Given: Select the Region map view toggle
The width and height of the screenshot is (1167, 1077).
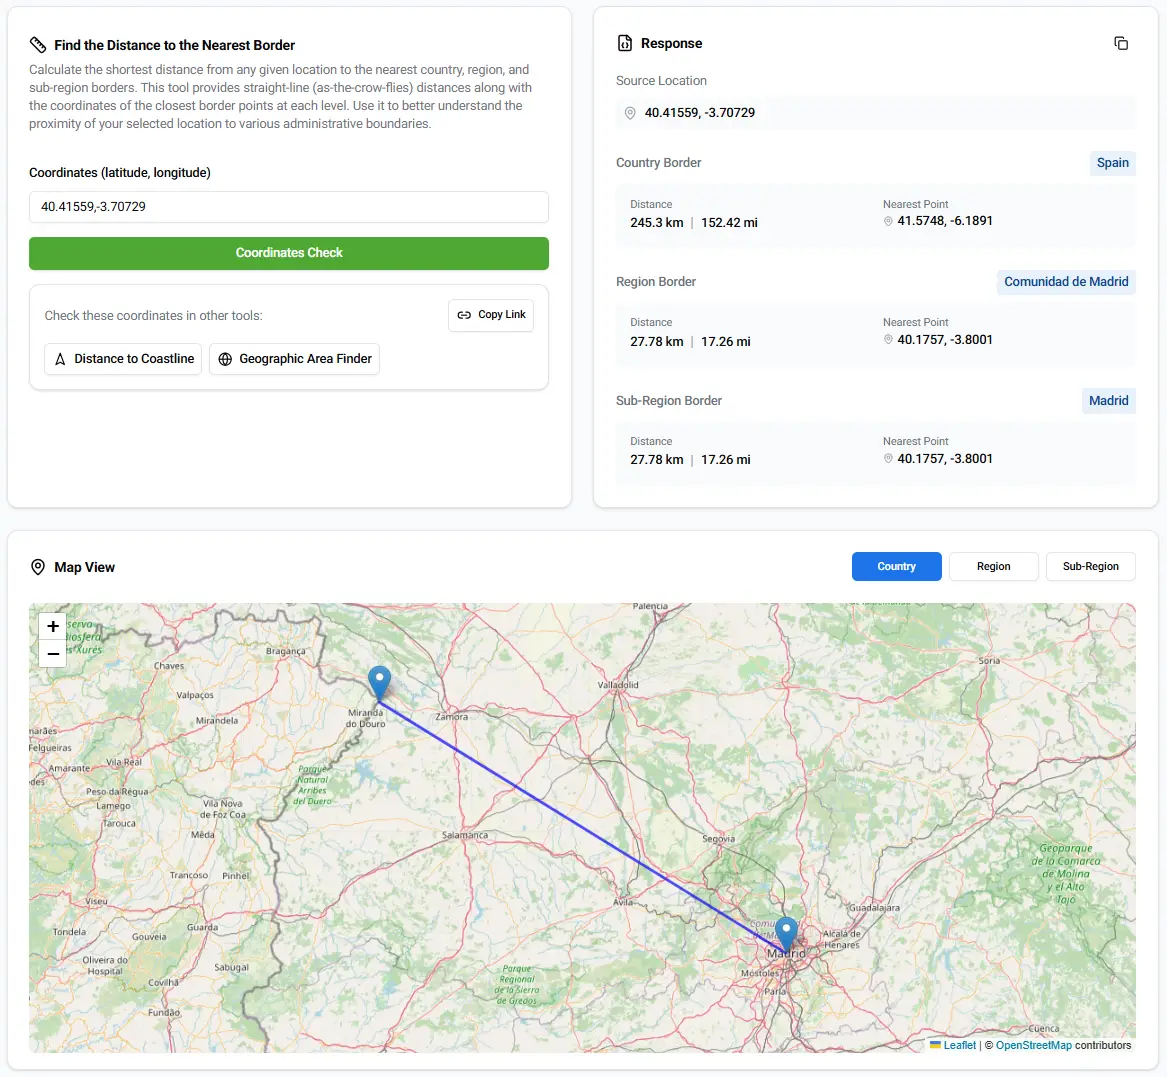Looking at the screenshot, I should 993,566.
